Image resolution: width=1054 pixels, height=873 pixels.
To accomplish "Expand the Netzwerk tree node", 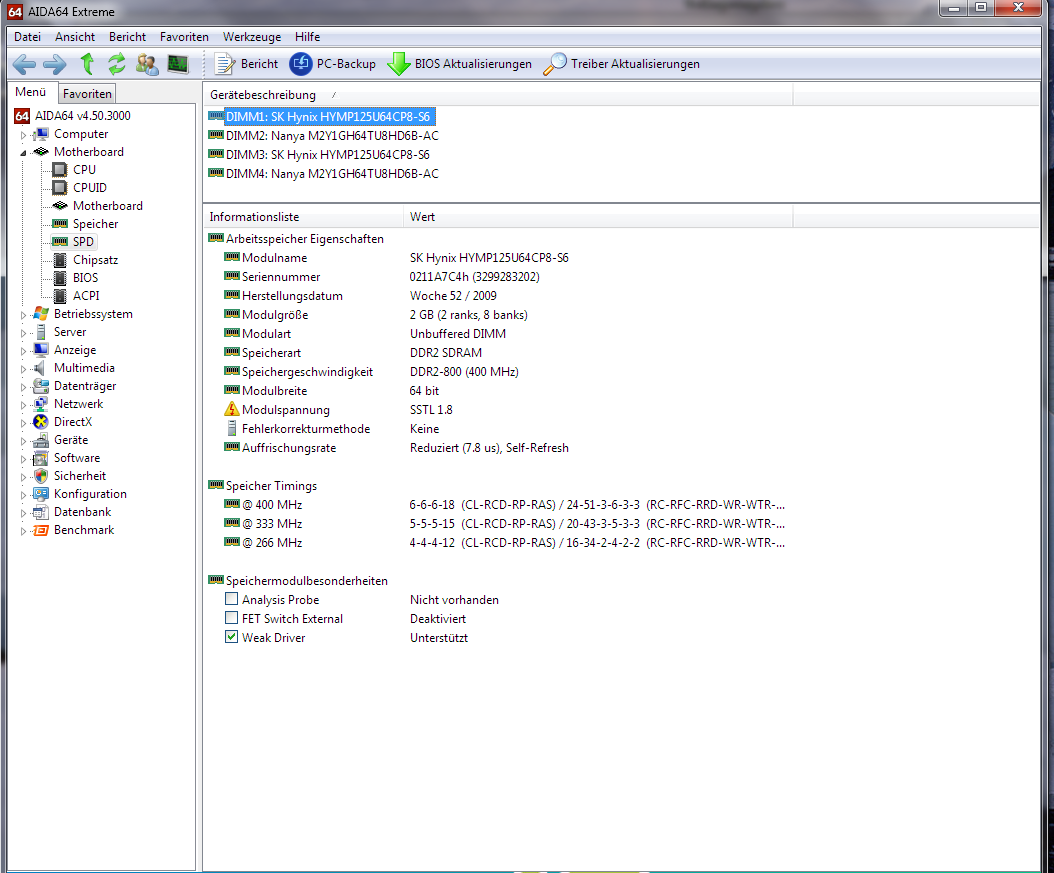I will [x=23, y=405].
